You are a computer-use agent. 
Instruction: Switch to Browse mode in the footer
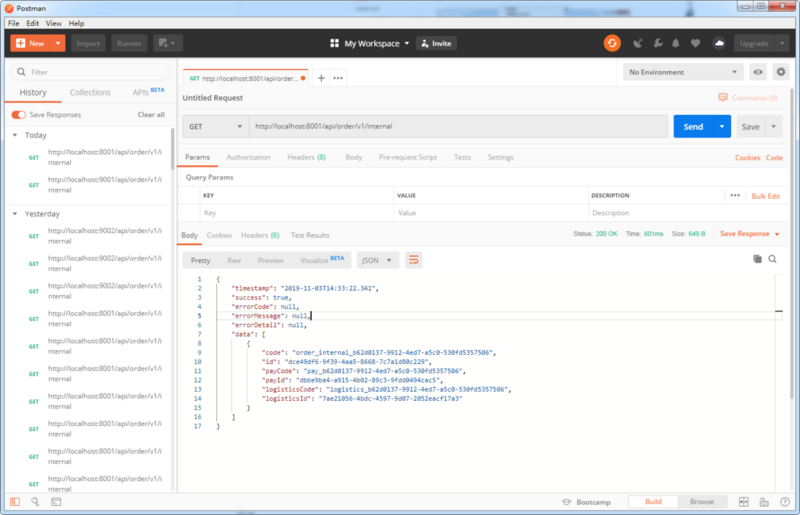(x=702, y=502)
